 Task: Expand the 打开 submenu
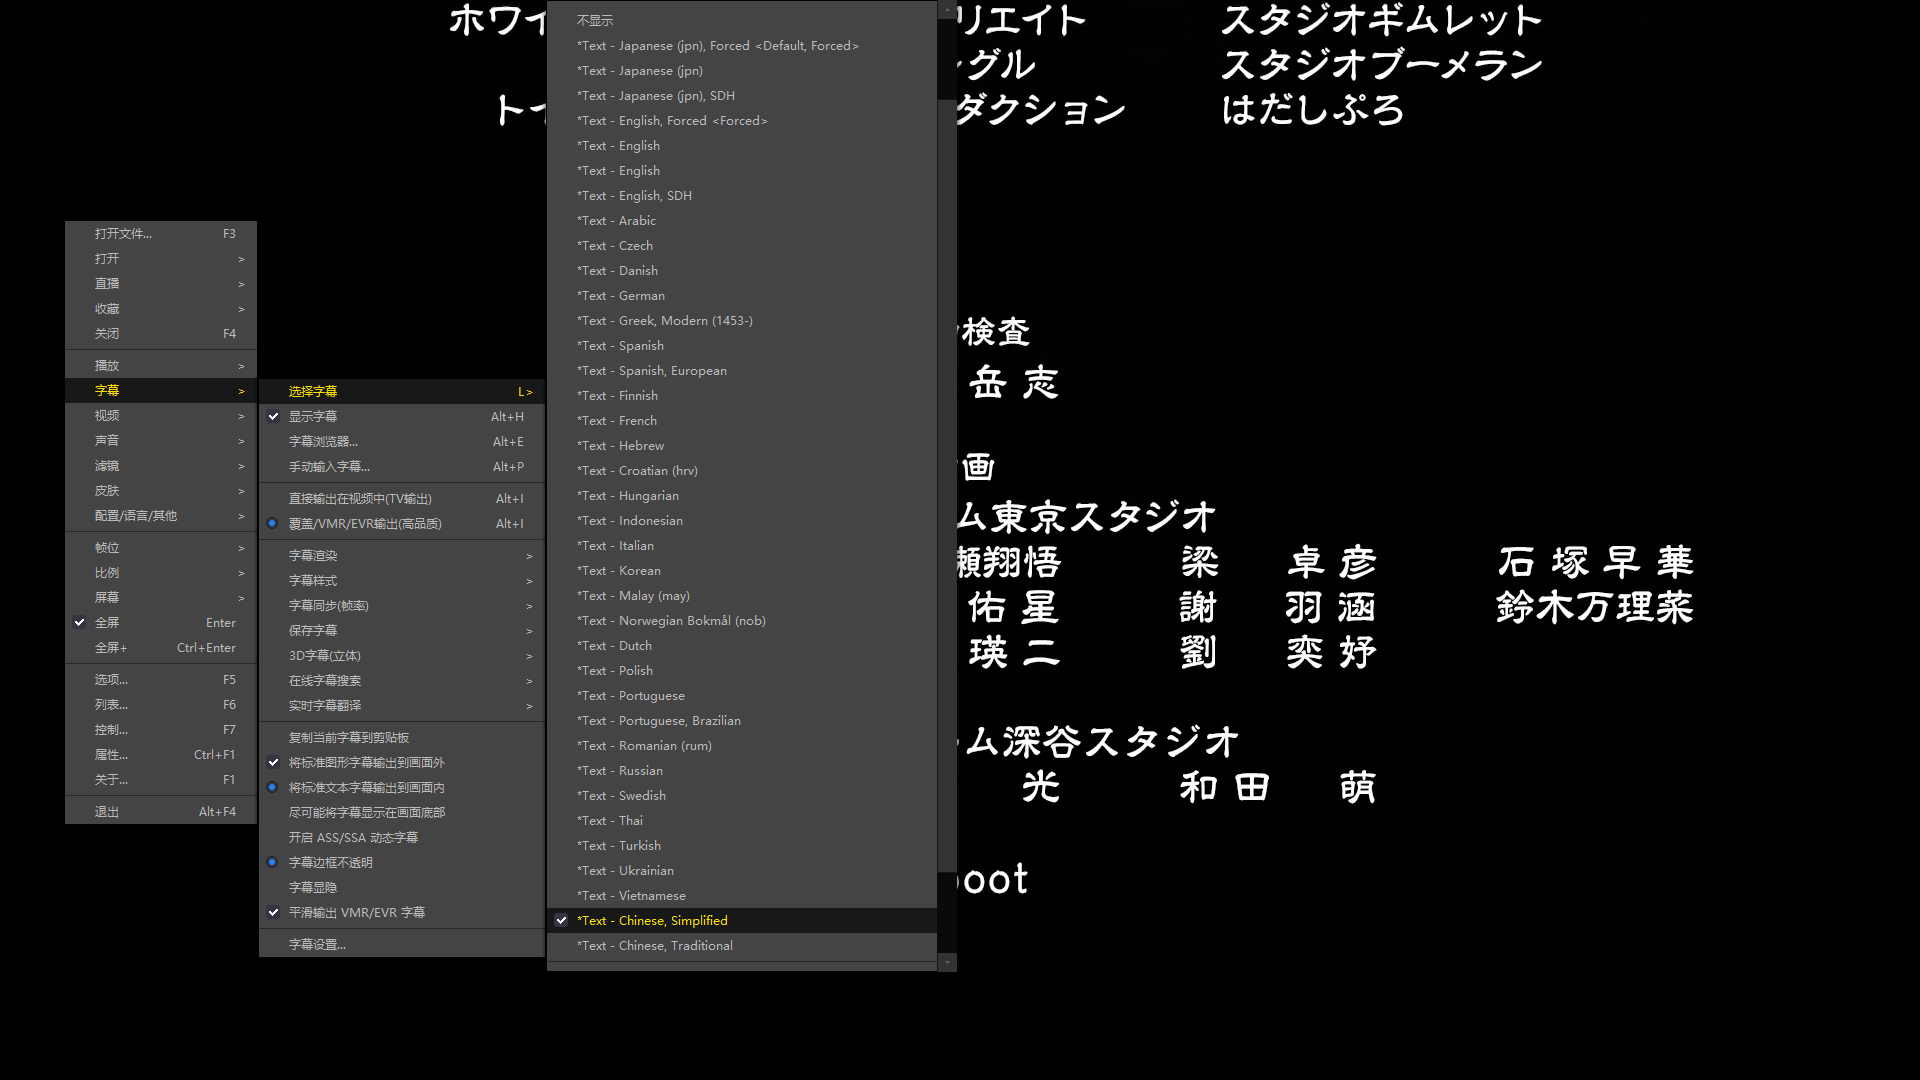(161, 258)
